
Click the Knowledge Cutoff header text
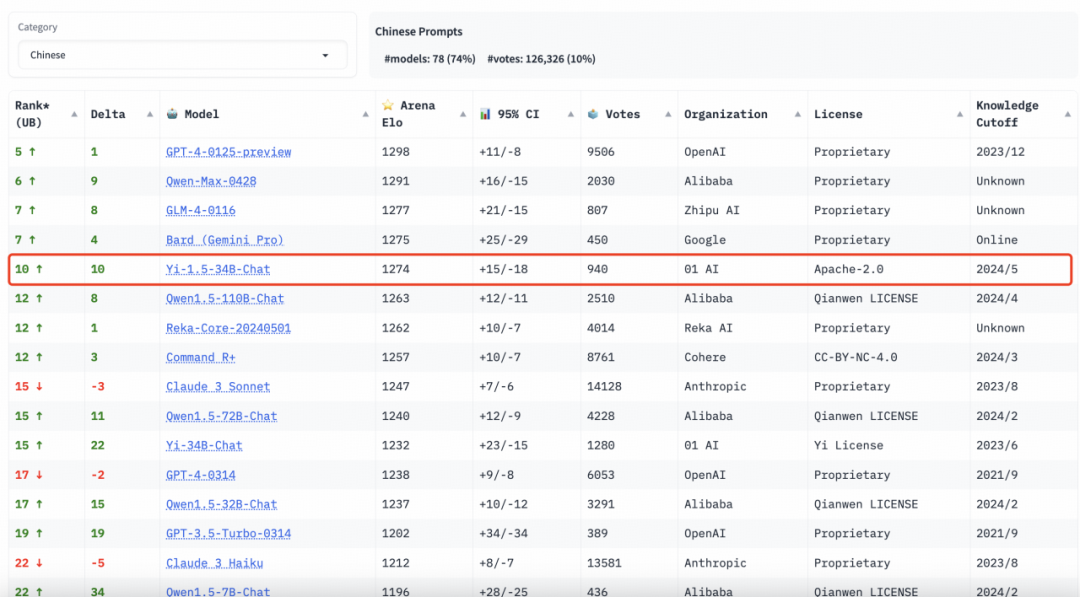tap(1007, 114)
